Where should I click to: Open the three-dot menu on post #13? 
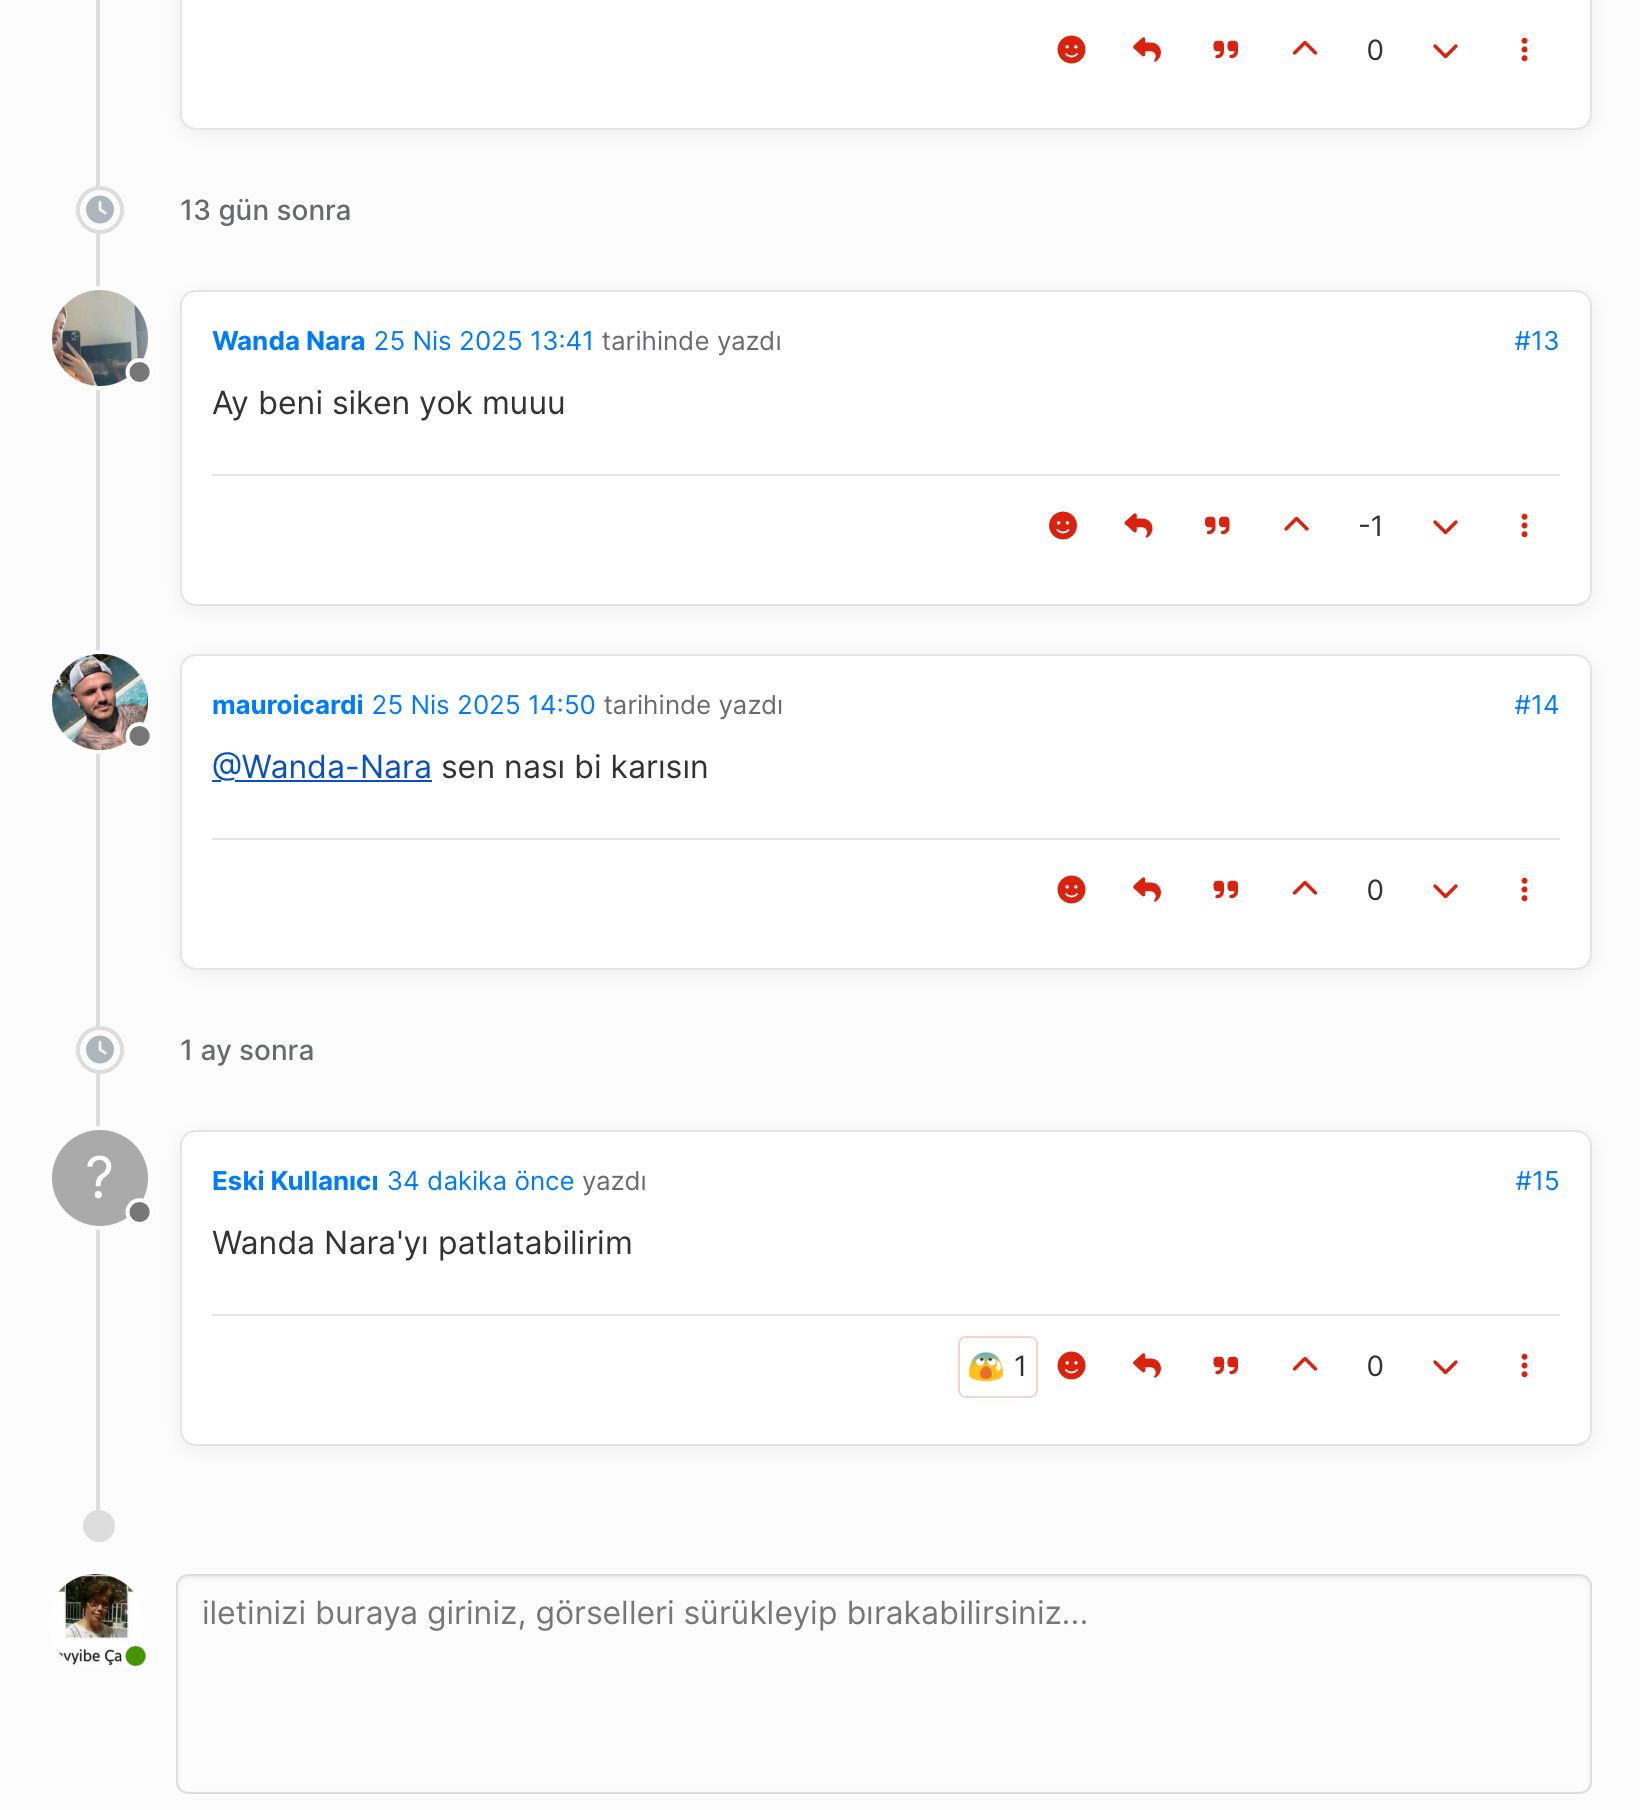1524,526
